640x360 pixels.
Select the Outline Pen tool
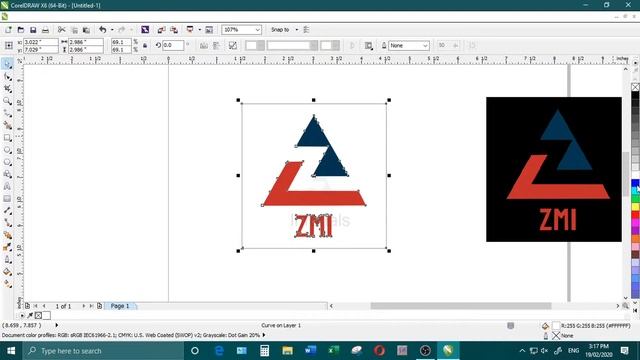[x=7, y=260]
